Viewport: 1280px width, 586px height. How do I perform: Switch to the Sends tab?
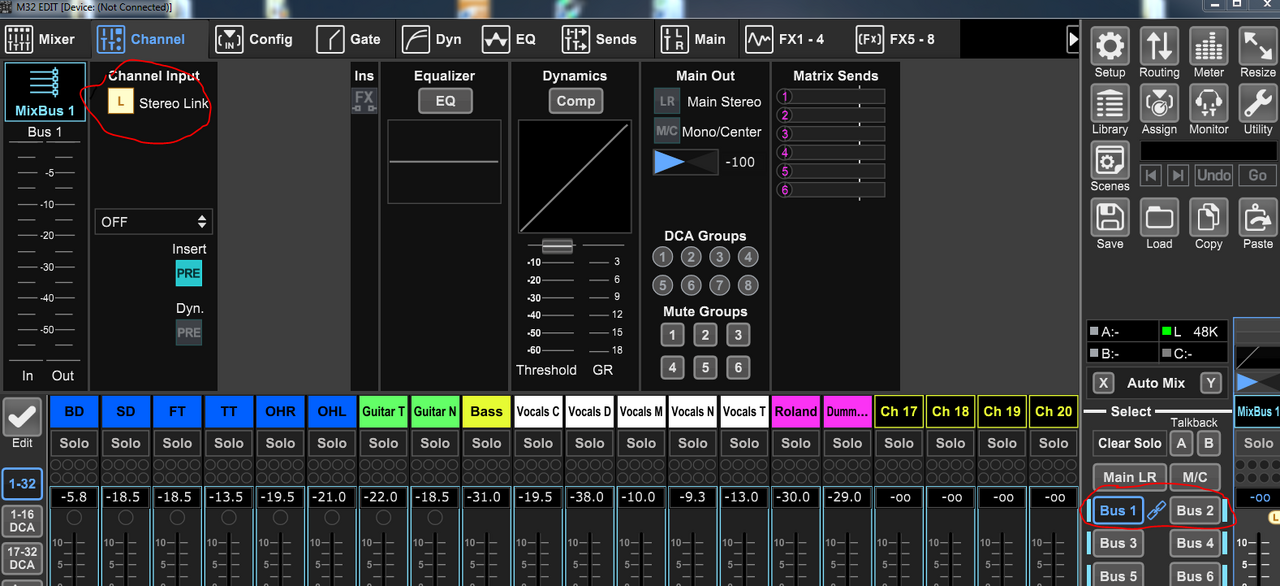599,40
